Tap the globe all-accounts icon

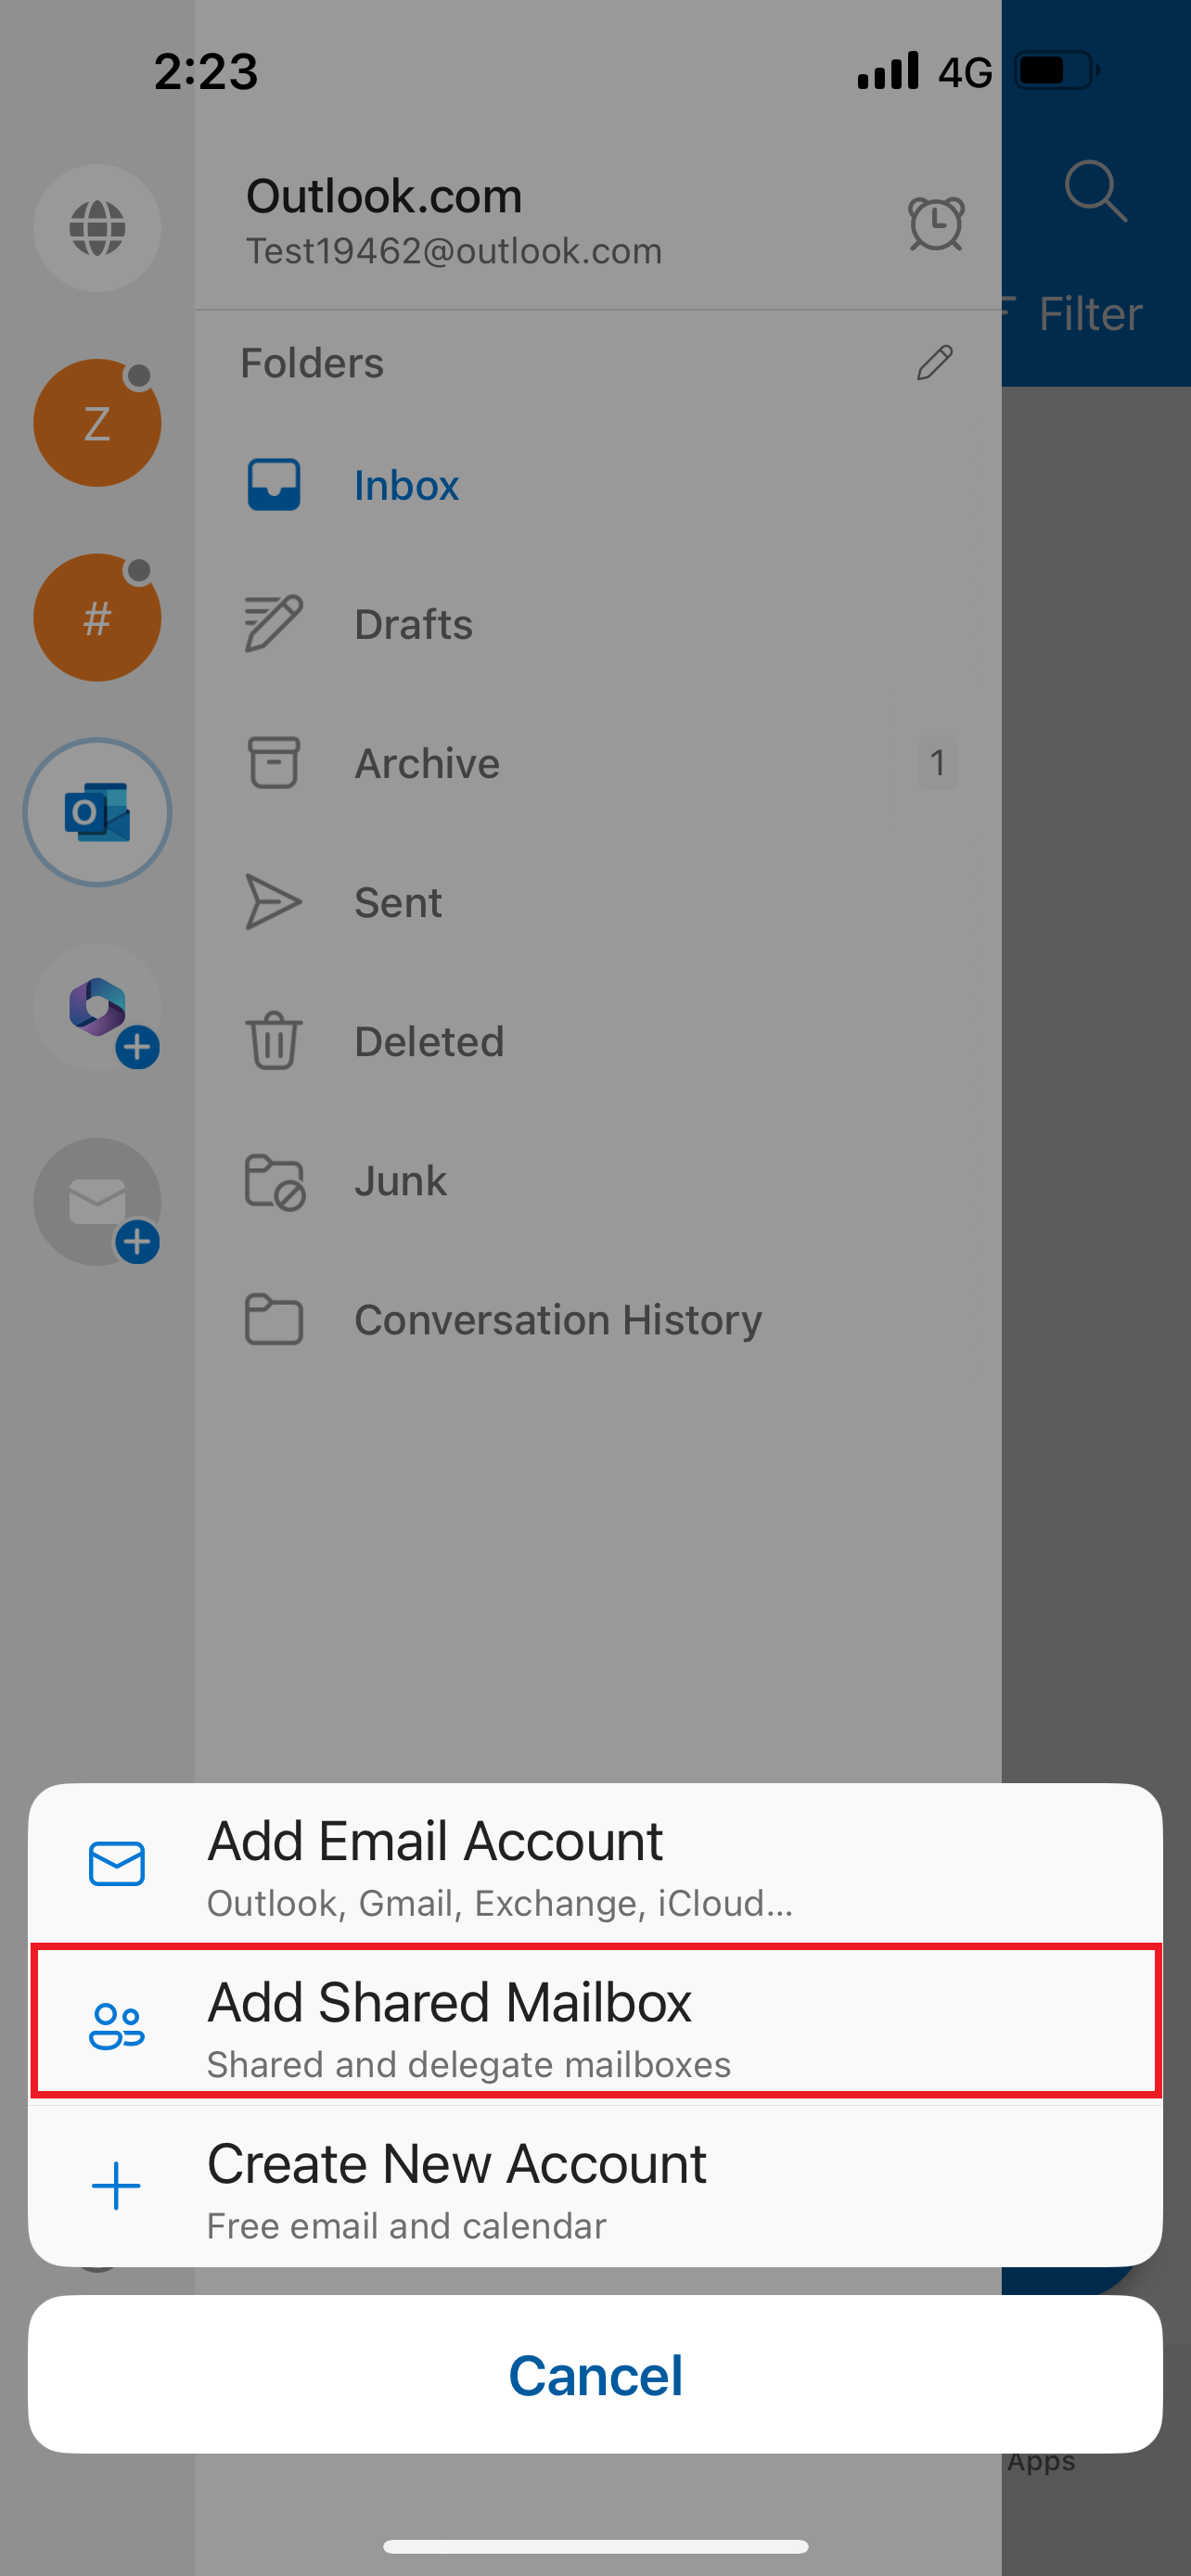tap(97, 228)
